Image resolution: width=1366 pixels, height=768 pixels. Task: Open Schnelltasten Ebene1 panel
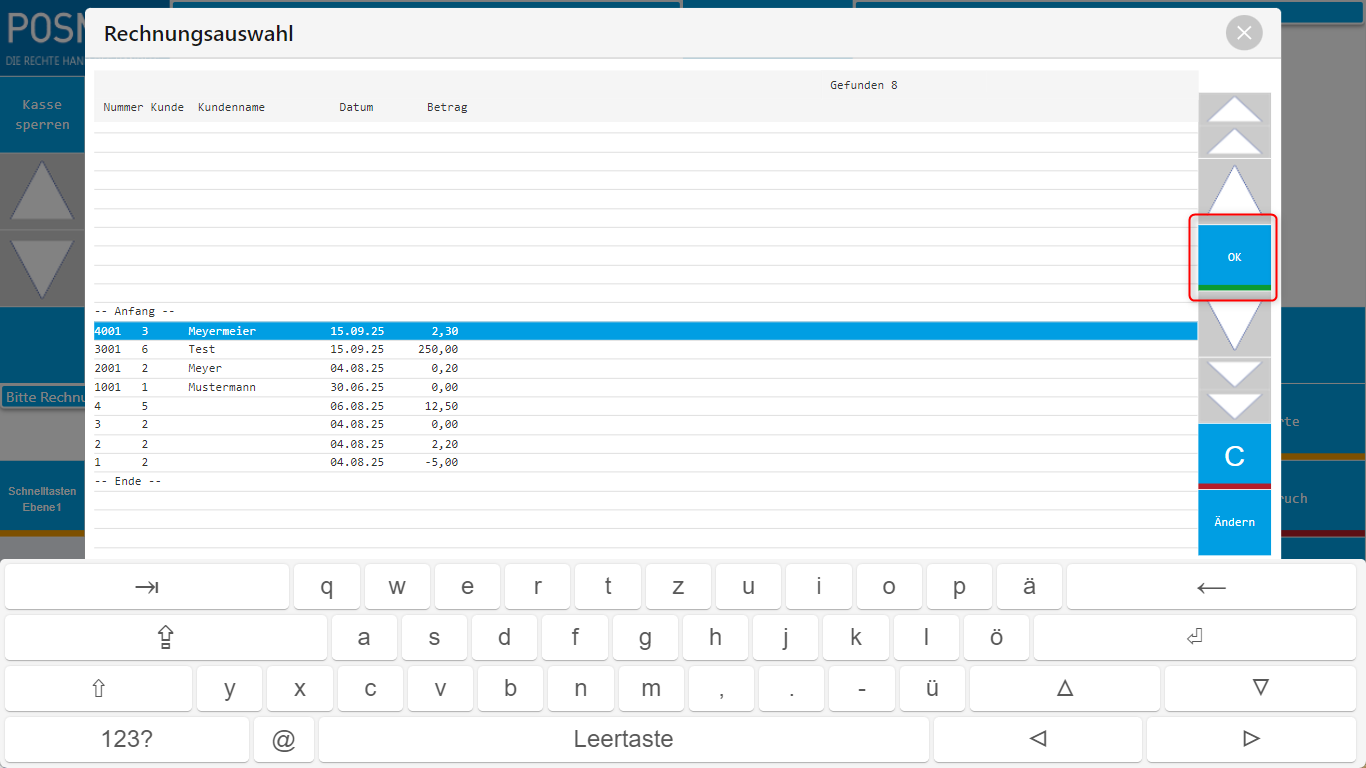(x=42, y=499)
